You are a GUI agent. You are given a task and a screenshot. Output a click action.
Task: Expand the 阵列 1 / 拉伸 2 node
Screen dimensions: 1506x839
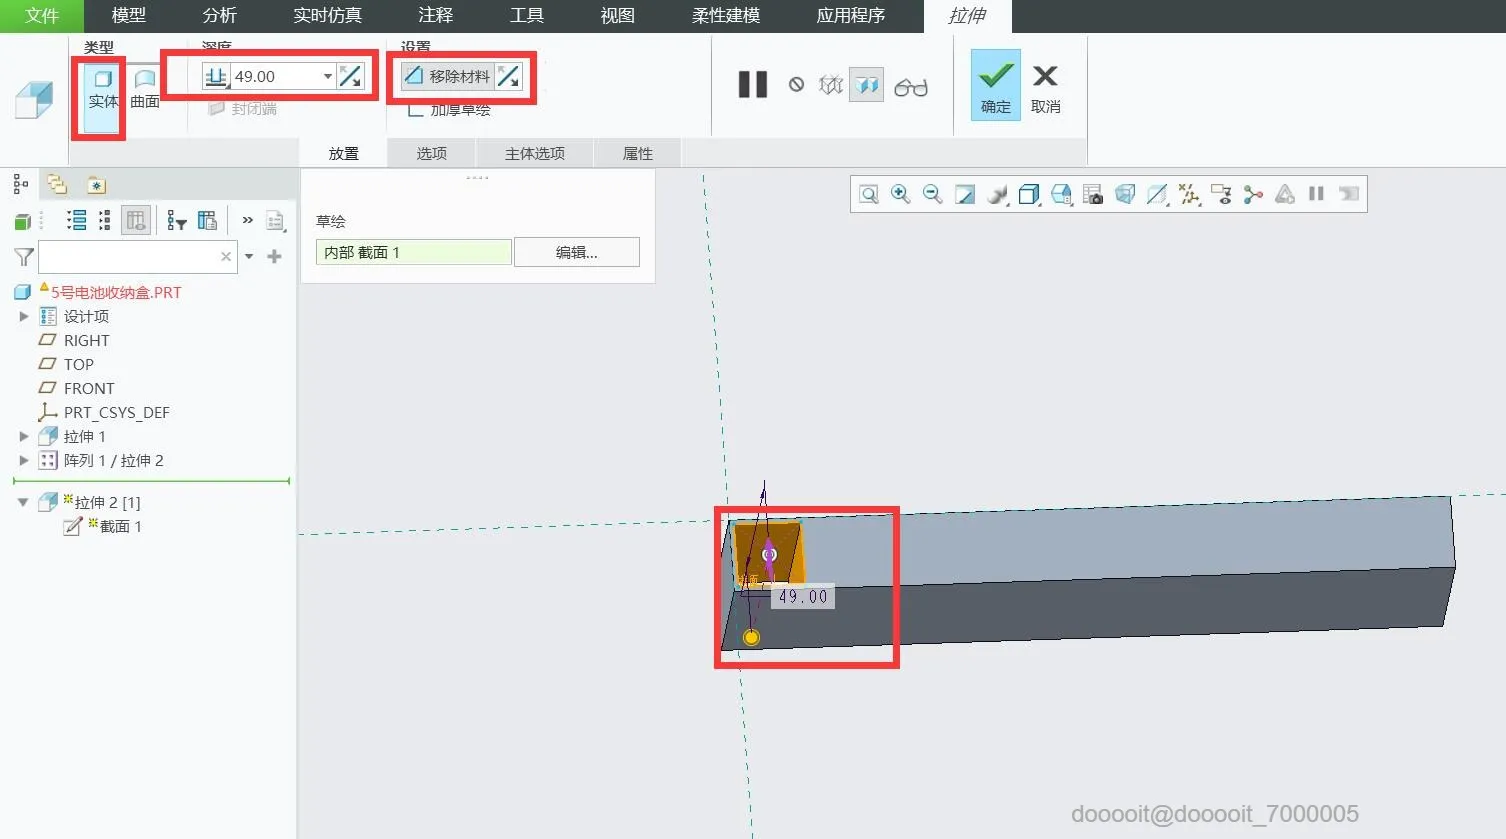pos(24,460)
